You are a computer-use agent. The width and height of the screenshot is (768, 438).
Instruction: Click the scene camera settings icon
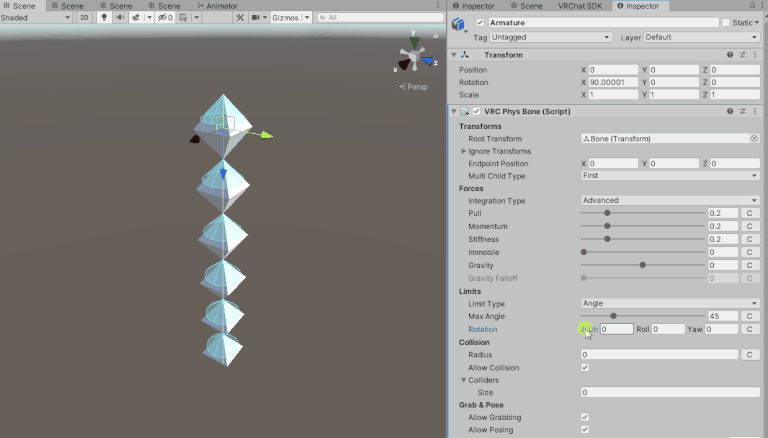click(256, 18)
